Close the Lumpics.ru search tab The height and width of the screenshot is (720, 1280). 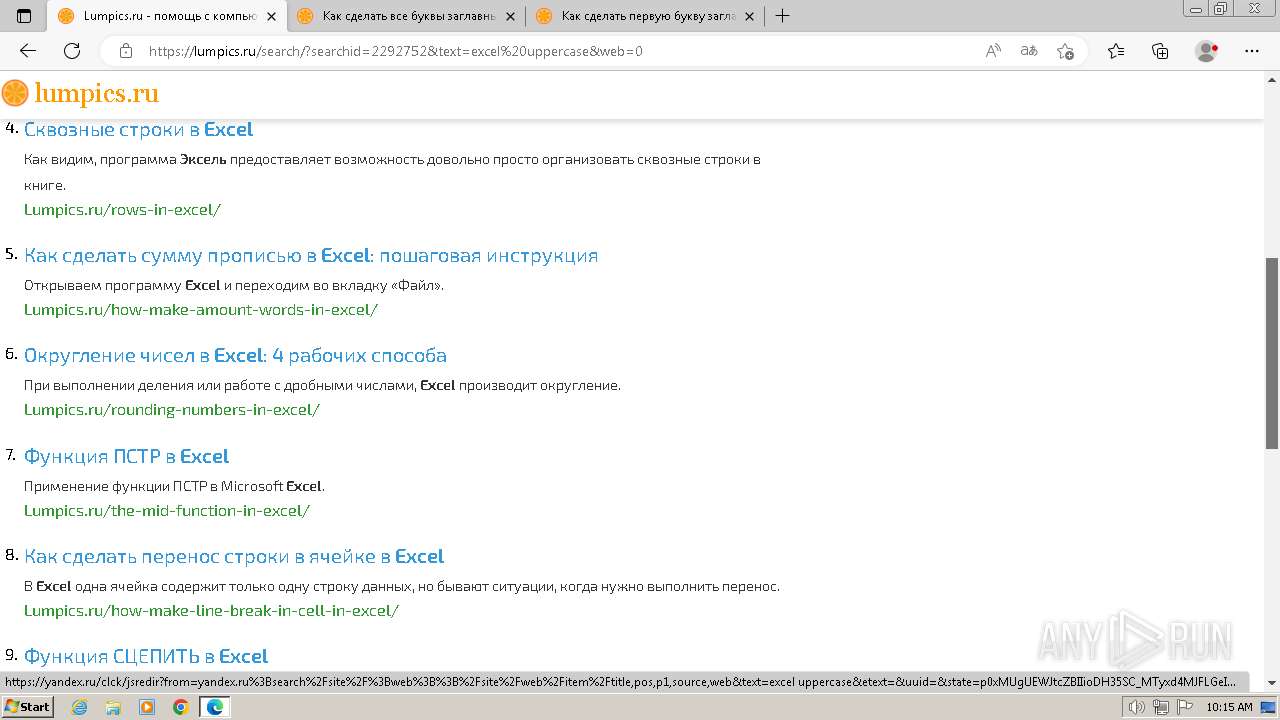[x=271, y=16]
